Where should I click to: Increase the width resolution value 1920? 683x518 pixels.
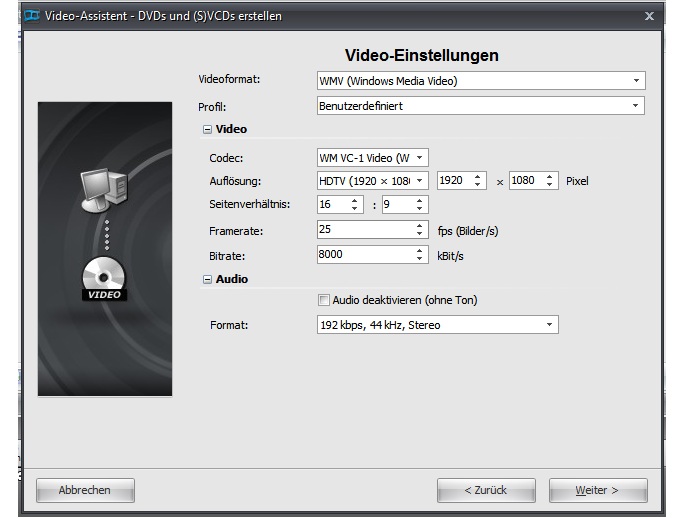[478, 177]
